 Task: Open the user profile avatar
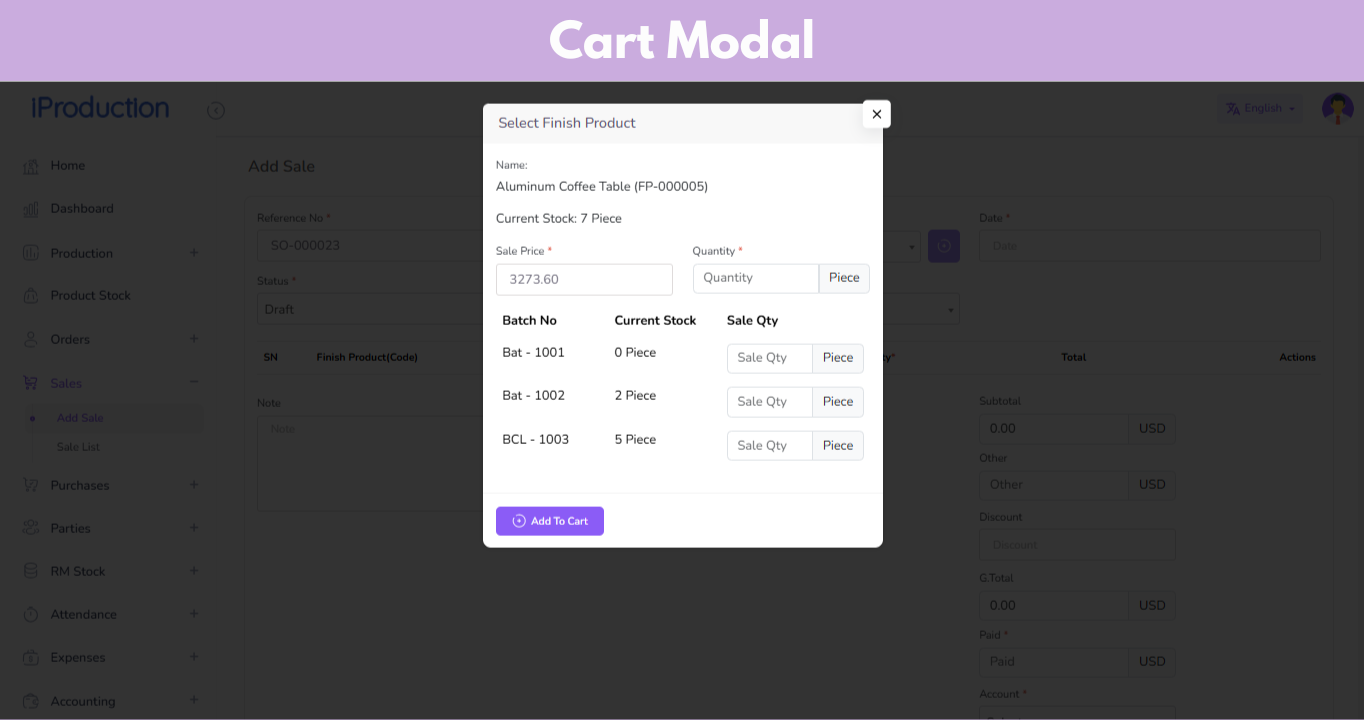tap(1337, 108)
